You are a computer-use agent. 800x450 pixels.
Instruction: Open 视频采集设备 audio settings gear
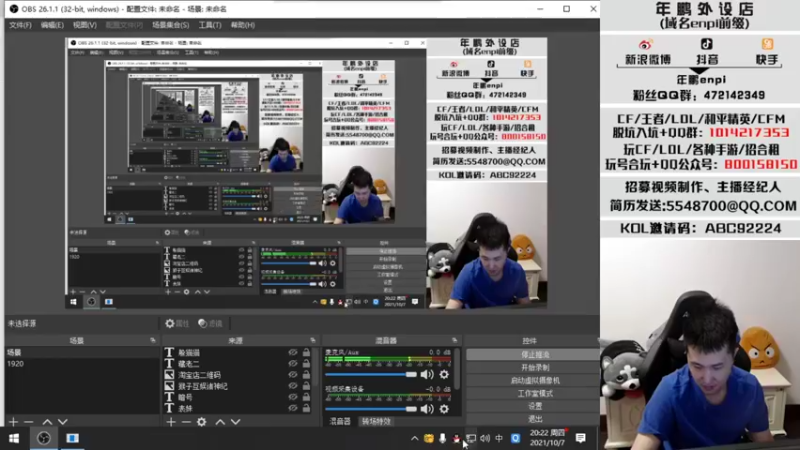[444, 409]
